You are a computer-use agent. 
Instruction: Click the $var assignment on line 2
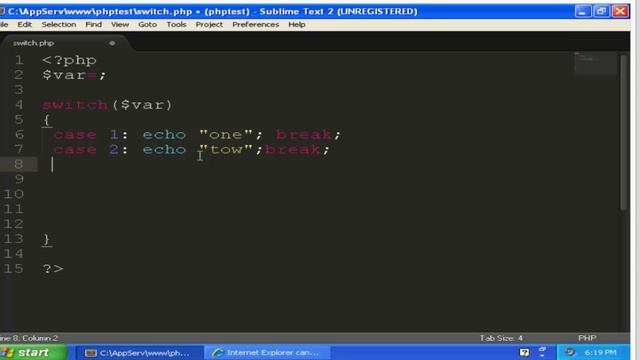(x=74, y=75)
